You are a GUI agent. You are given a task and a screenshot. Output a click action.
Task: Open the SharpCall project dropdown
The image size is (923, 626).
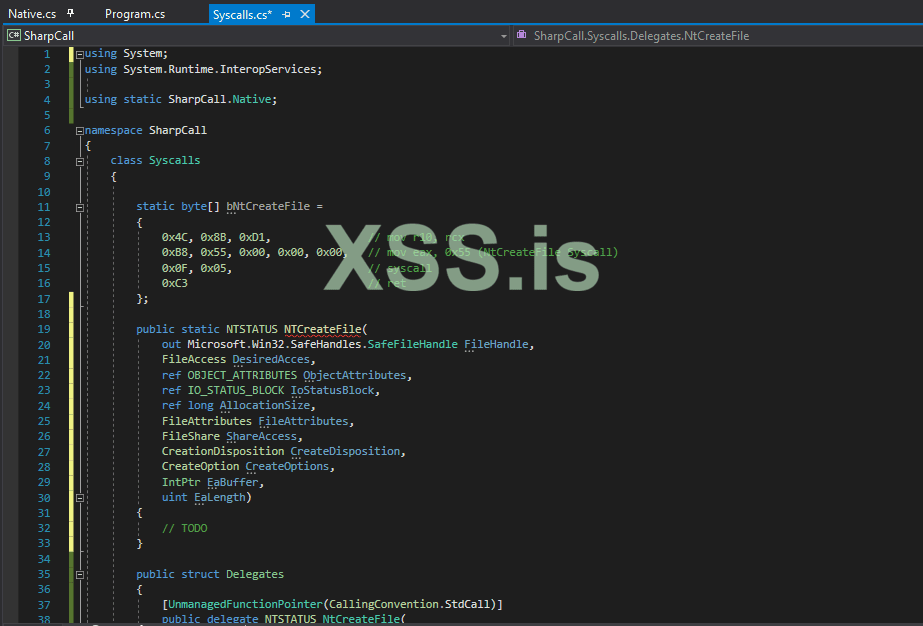tap(503, 36)
